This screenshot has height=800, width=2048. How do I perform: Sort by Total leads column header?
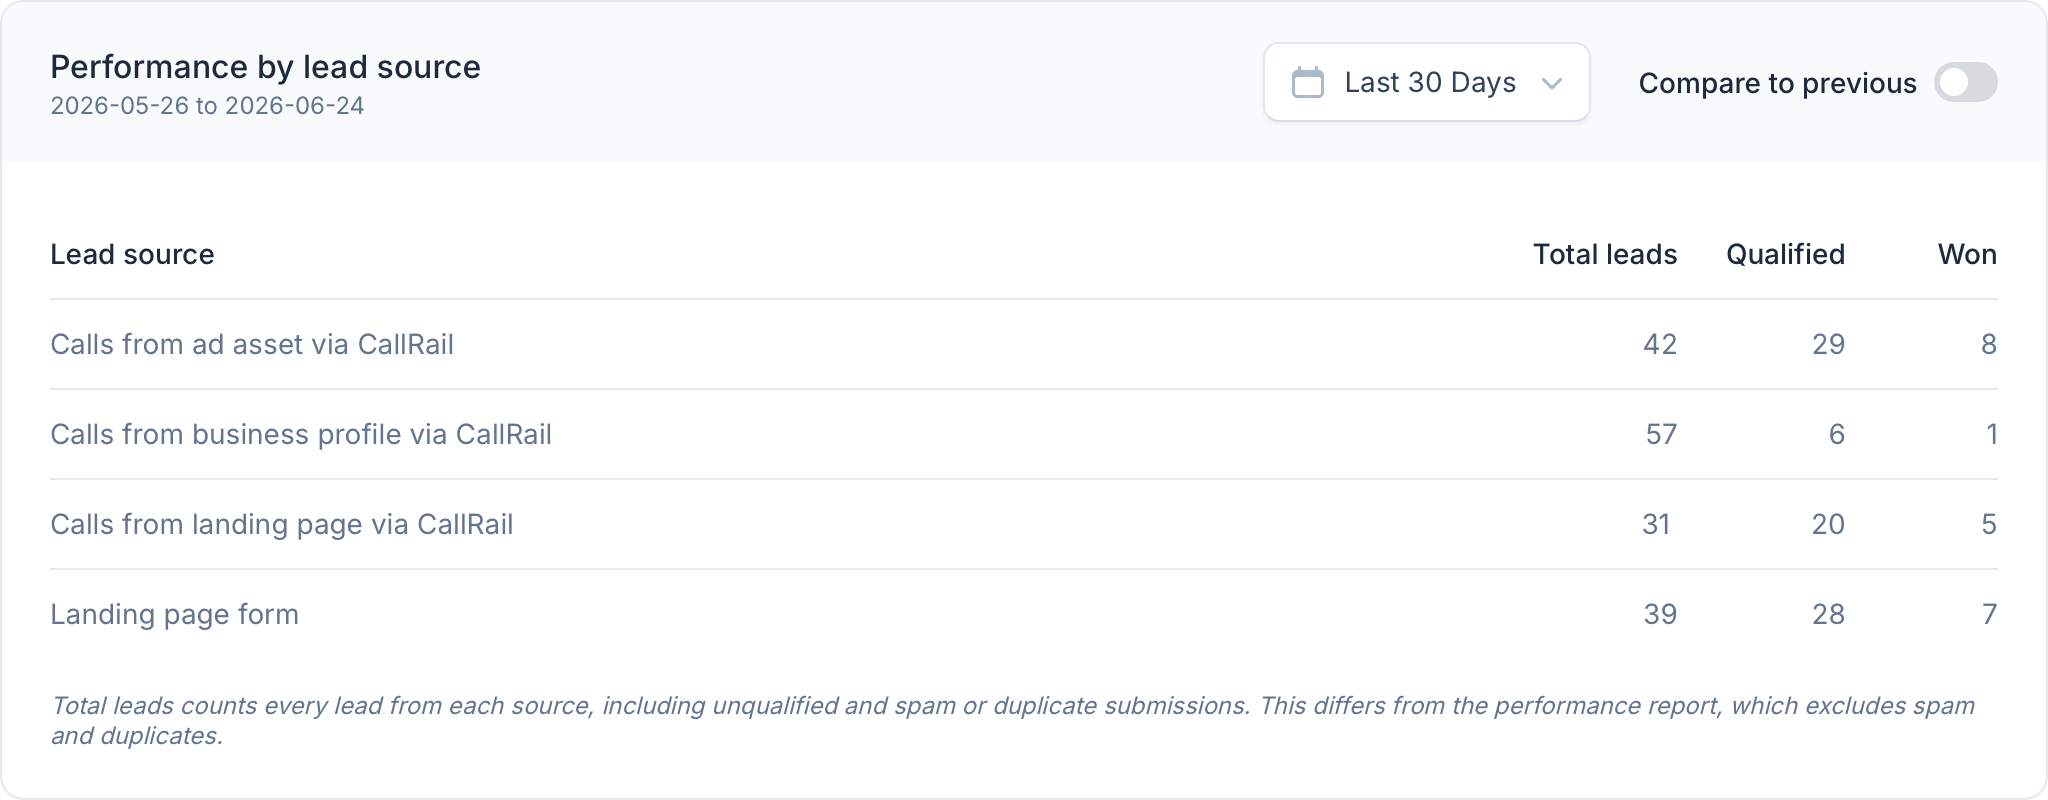pyautogui.click(x=1605, y=254)
